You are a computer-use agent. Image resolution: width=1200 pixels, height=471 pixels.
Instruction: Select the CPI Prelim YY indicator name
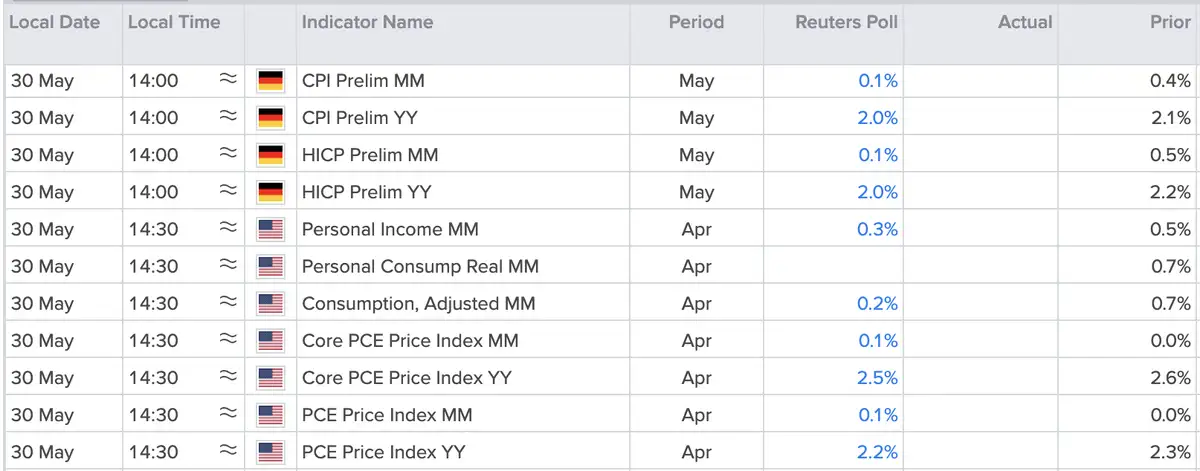tap(360, 118)
